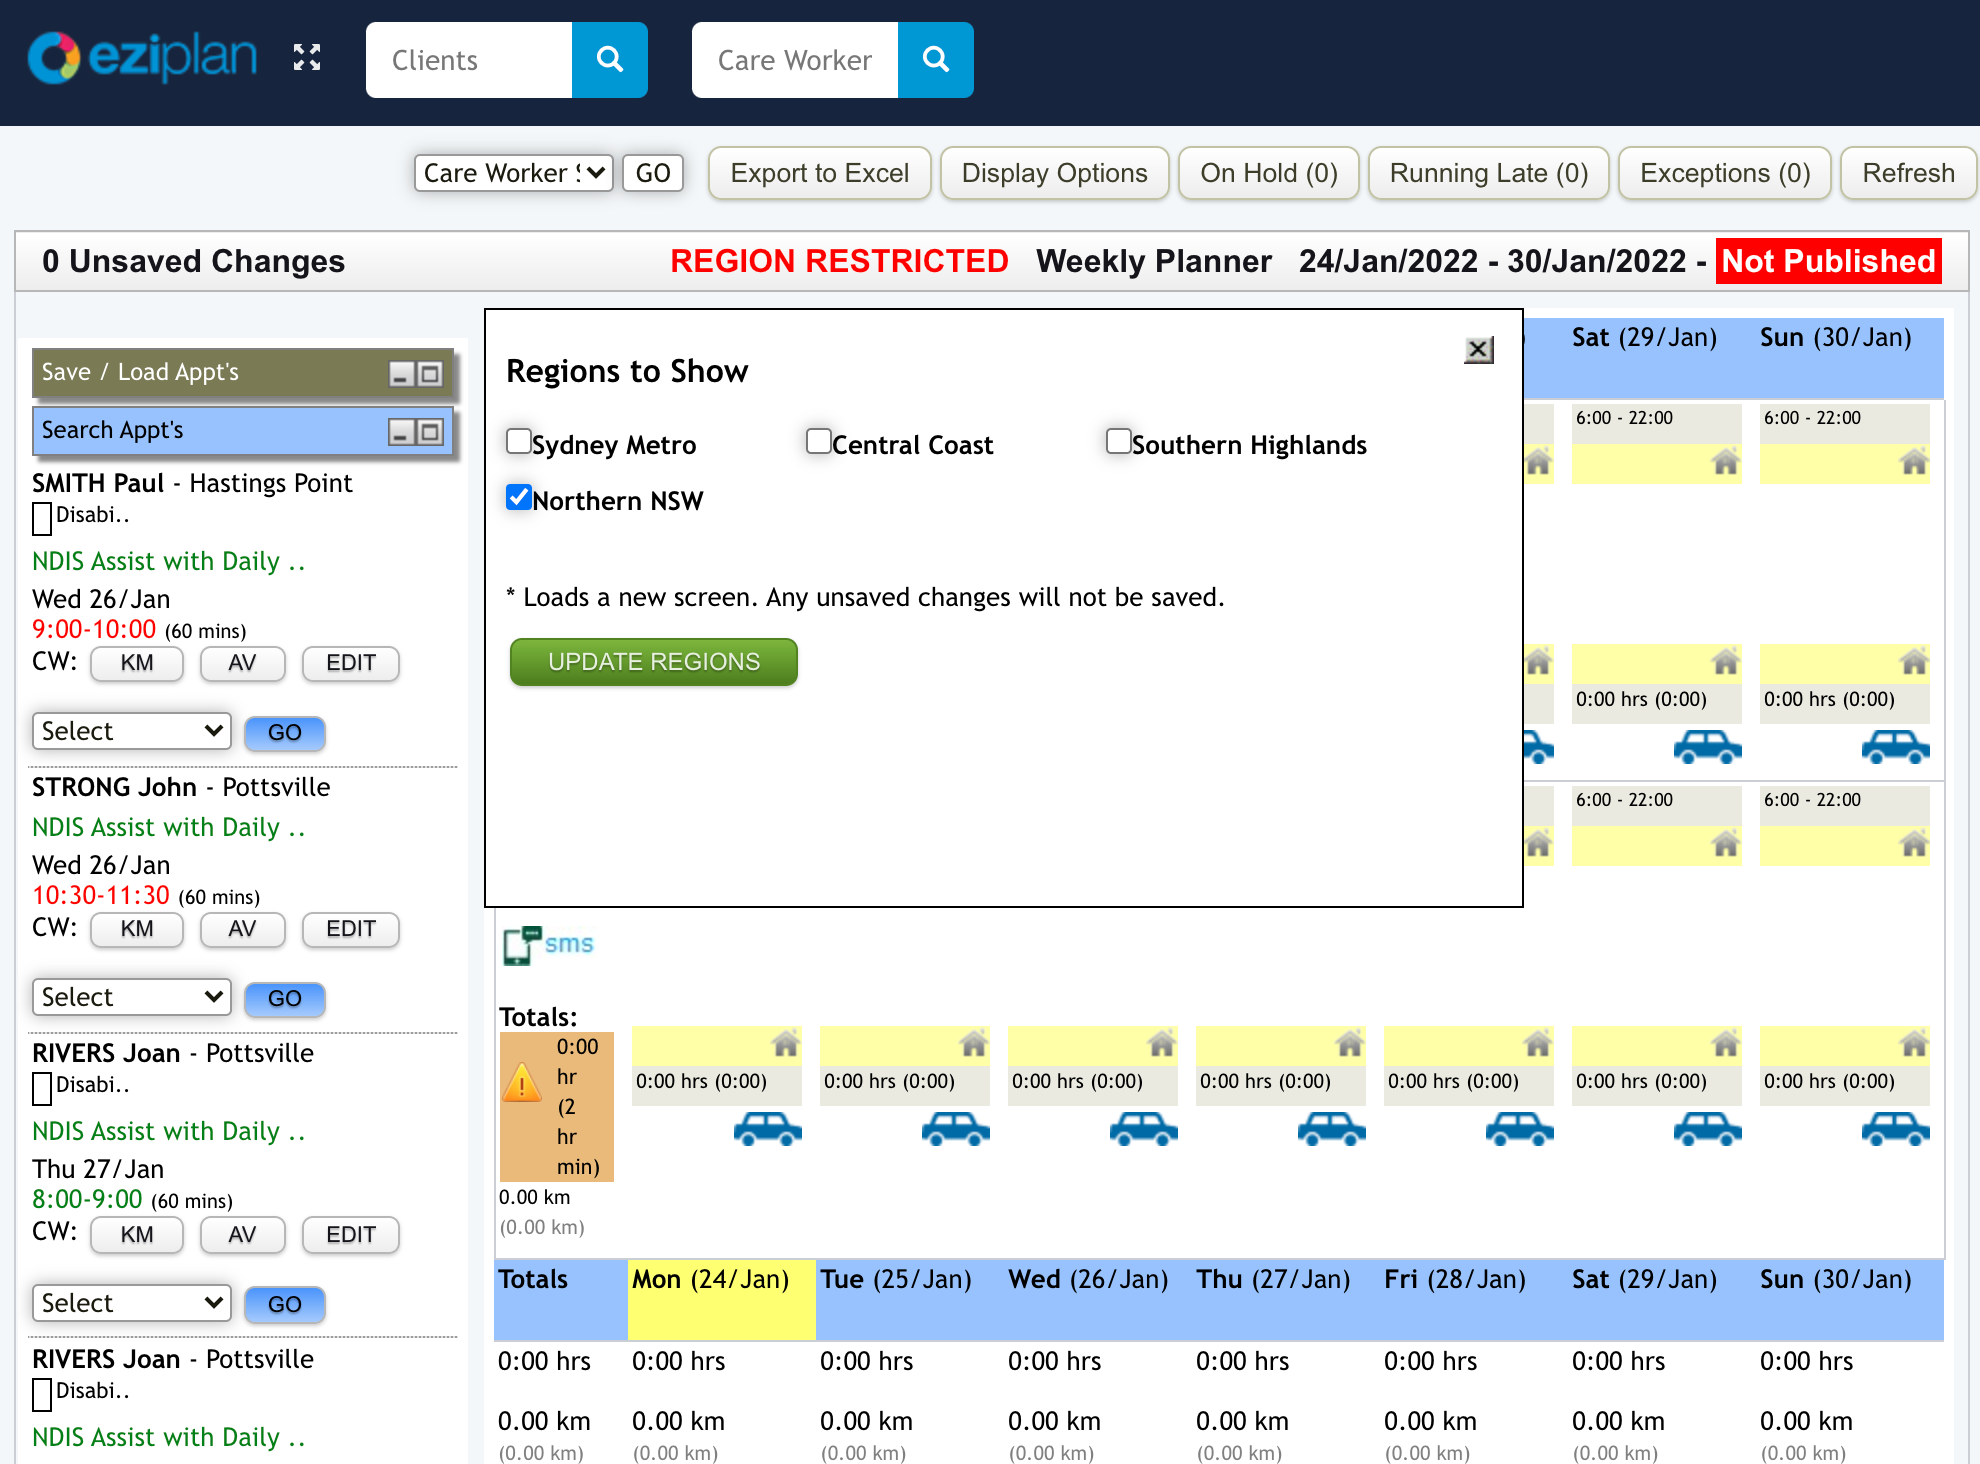Minimize the Save / Load Appt's panel
Screen dimensions: 1980x1464
[401, 374]
